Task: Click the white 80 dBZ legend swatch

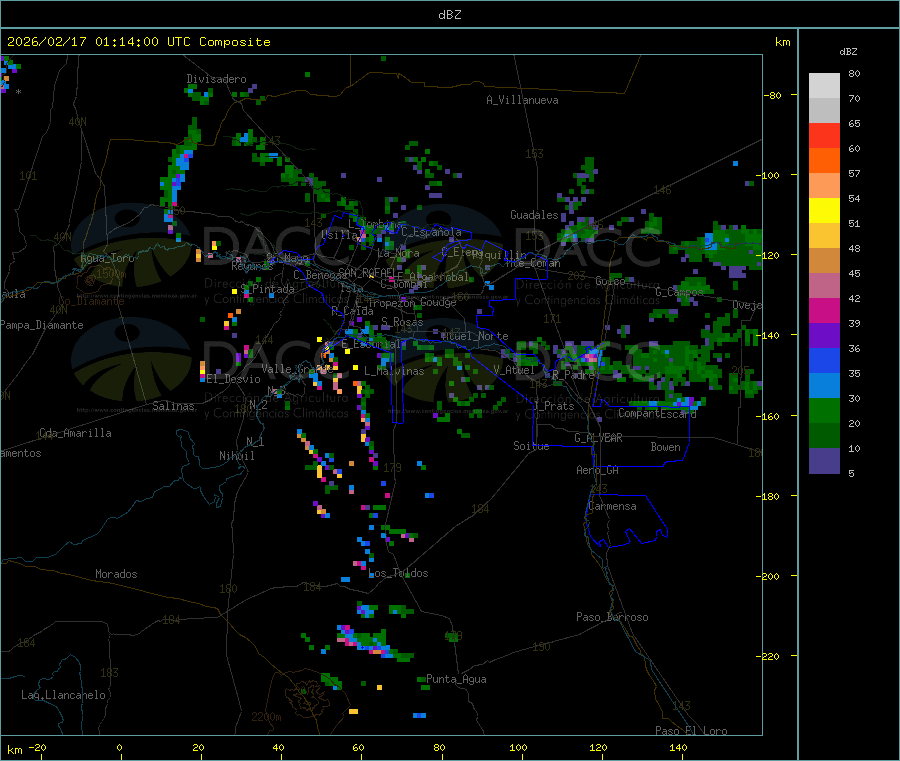Action: click(x=824, y=85)
